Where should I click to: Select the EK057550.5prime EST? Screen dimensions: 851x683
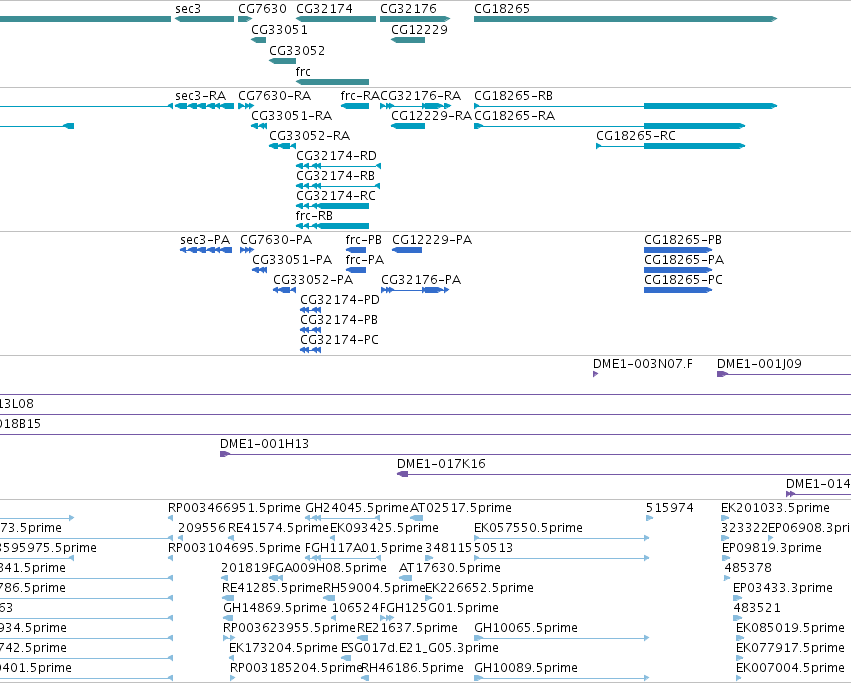point(561,538)
